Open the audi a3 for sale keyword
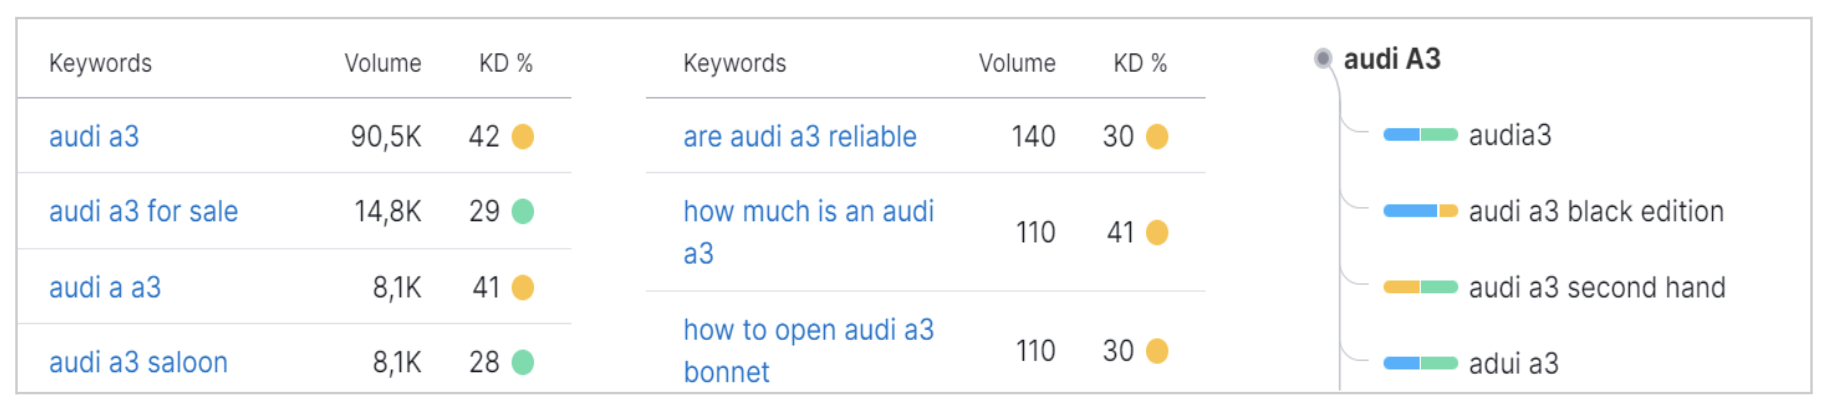This screenshot has height=414, width=1826. [143, 211]
